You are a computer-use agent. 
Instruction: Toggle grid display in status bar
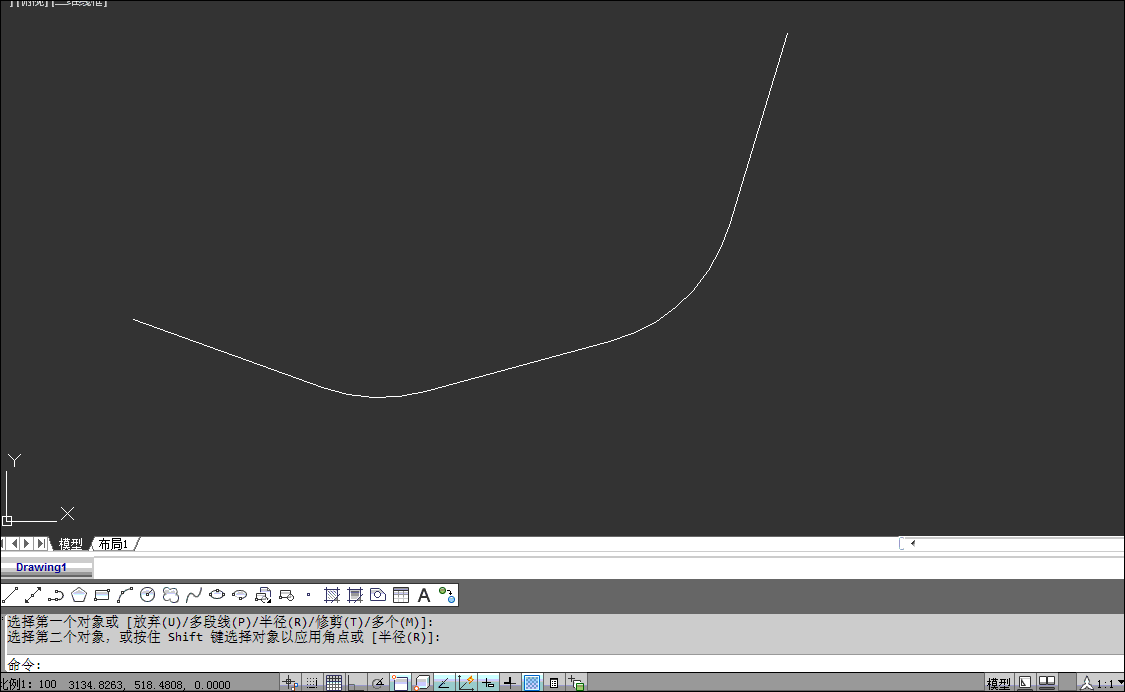(x=334, y=683)
